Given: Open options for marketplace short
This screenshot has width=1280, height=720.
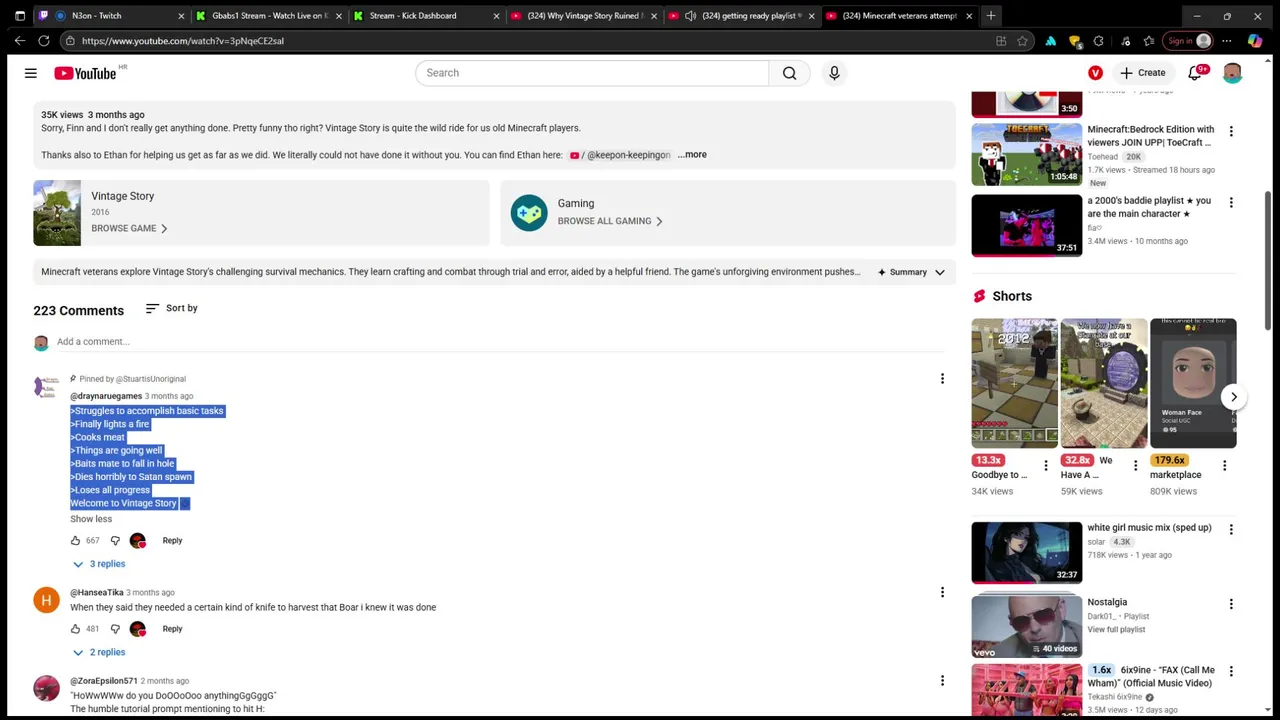Looking at the screenshot, I should [1225, 466].
